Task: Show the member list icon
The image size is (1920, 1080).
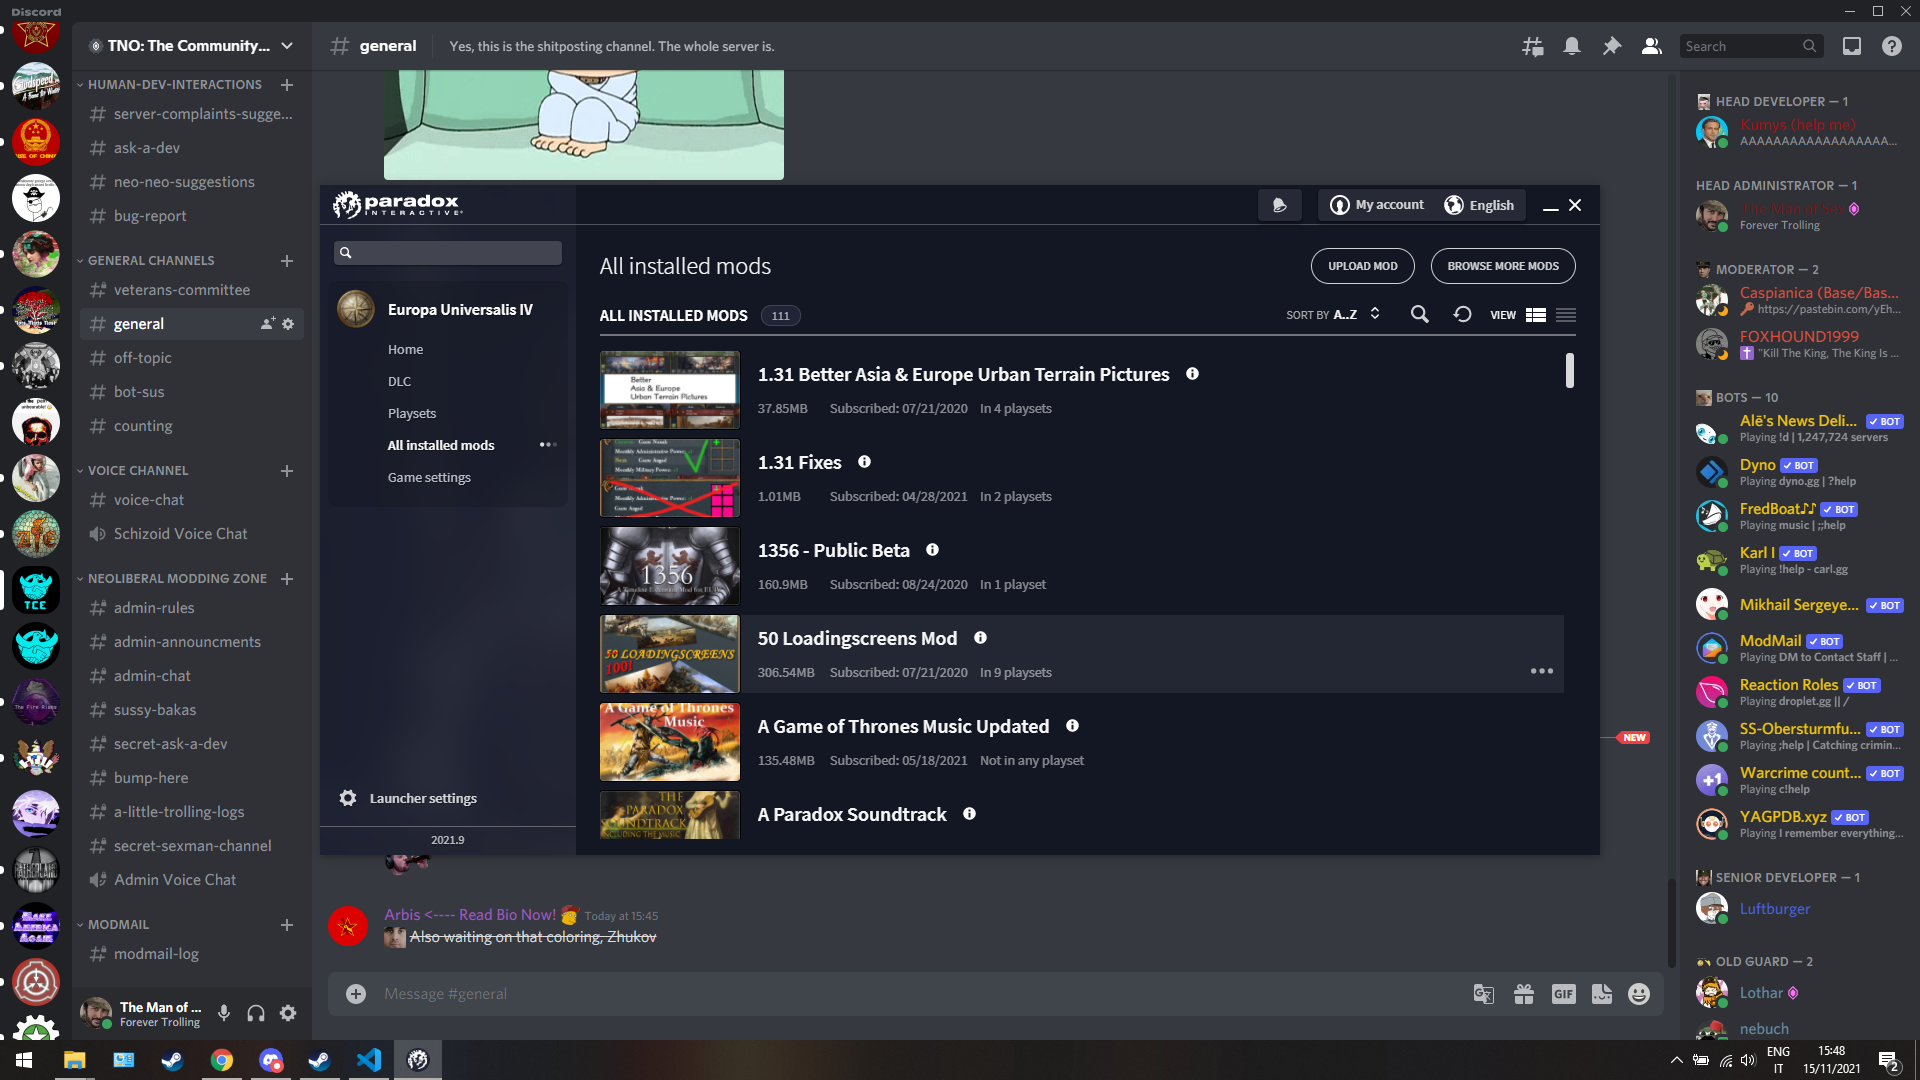Action: click(1651, 46)
